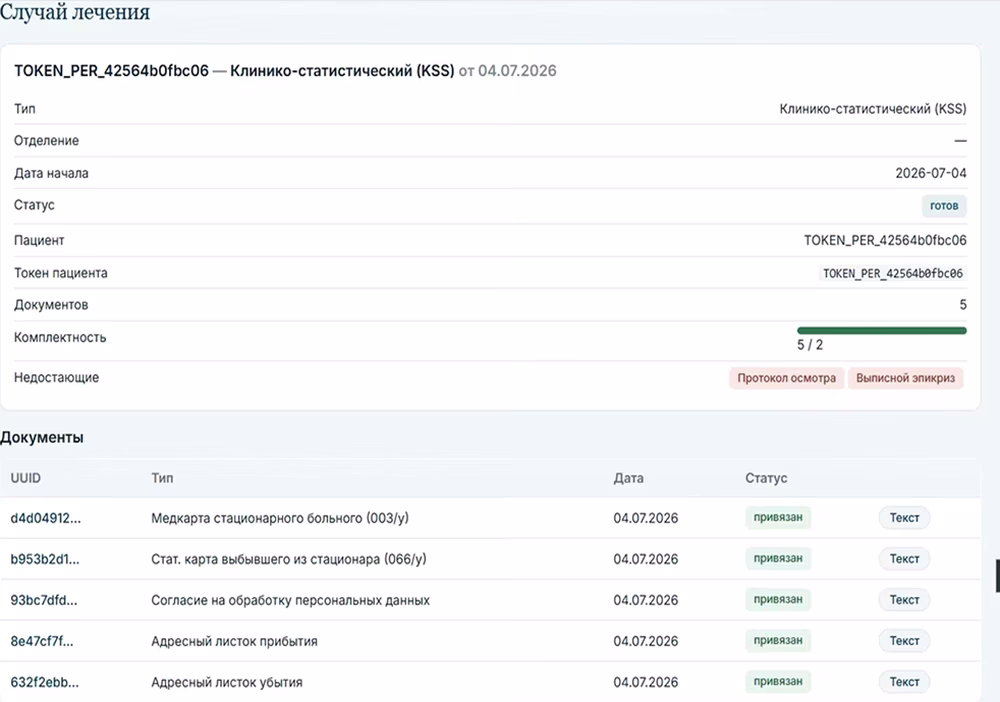
Task: Click text Медкарта стационарного больного (003/у)
Action: coord(280,518)
